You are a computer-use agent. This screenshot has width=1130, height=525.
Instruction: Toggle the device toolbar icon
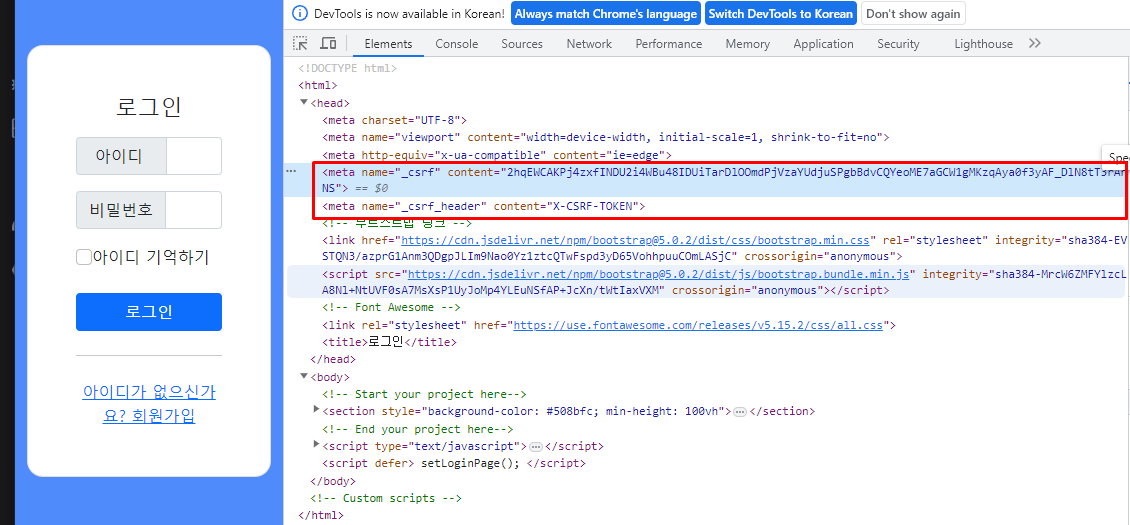(328, 43)
